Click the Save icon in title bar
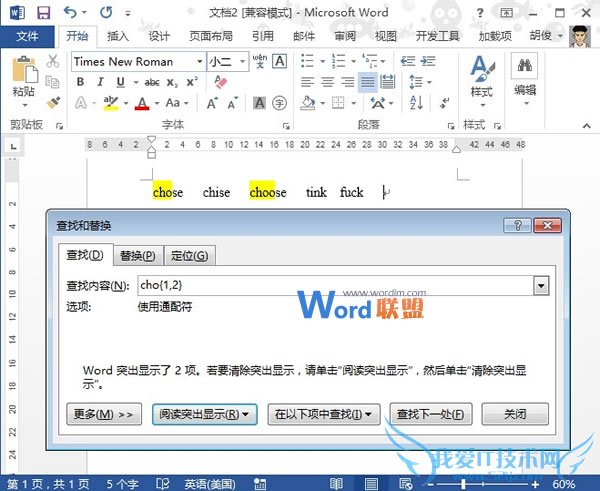 pos(43,13)
